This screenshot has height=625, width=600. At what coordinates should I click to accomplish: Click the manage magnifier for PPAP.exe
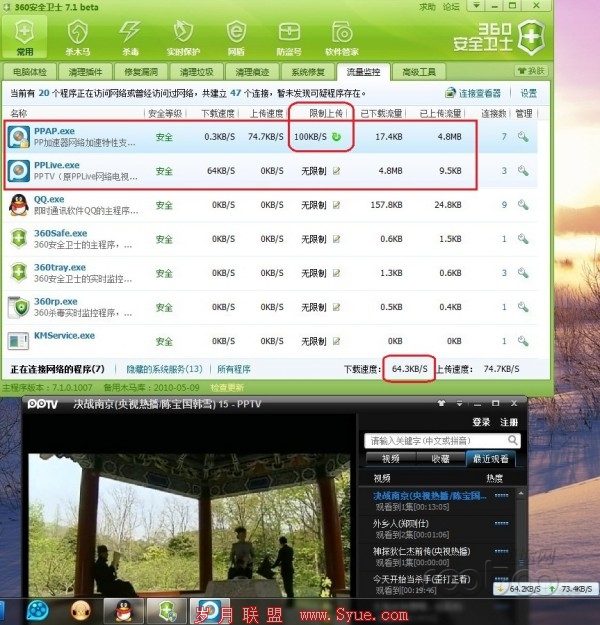tap(523, 137)
